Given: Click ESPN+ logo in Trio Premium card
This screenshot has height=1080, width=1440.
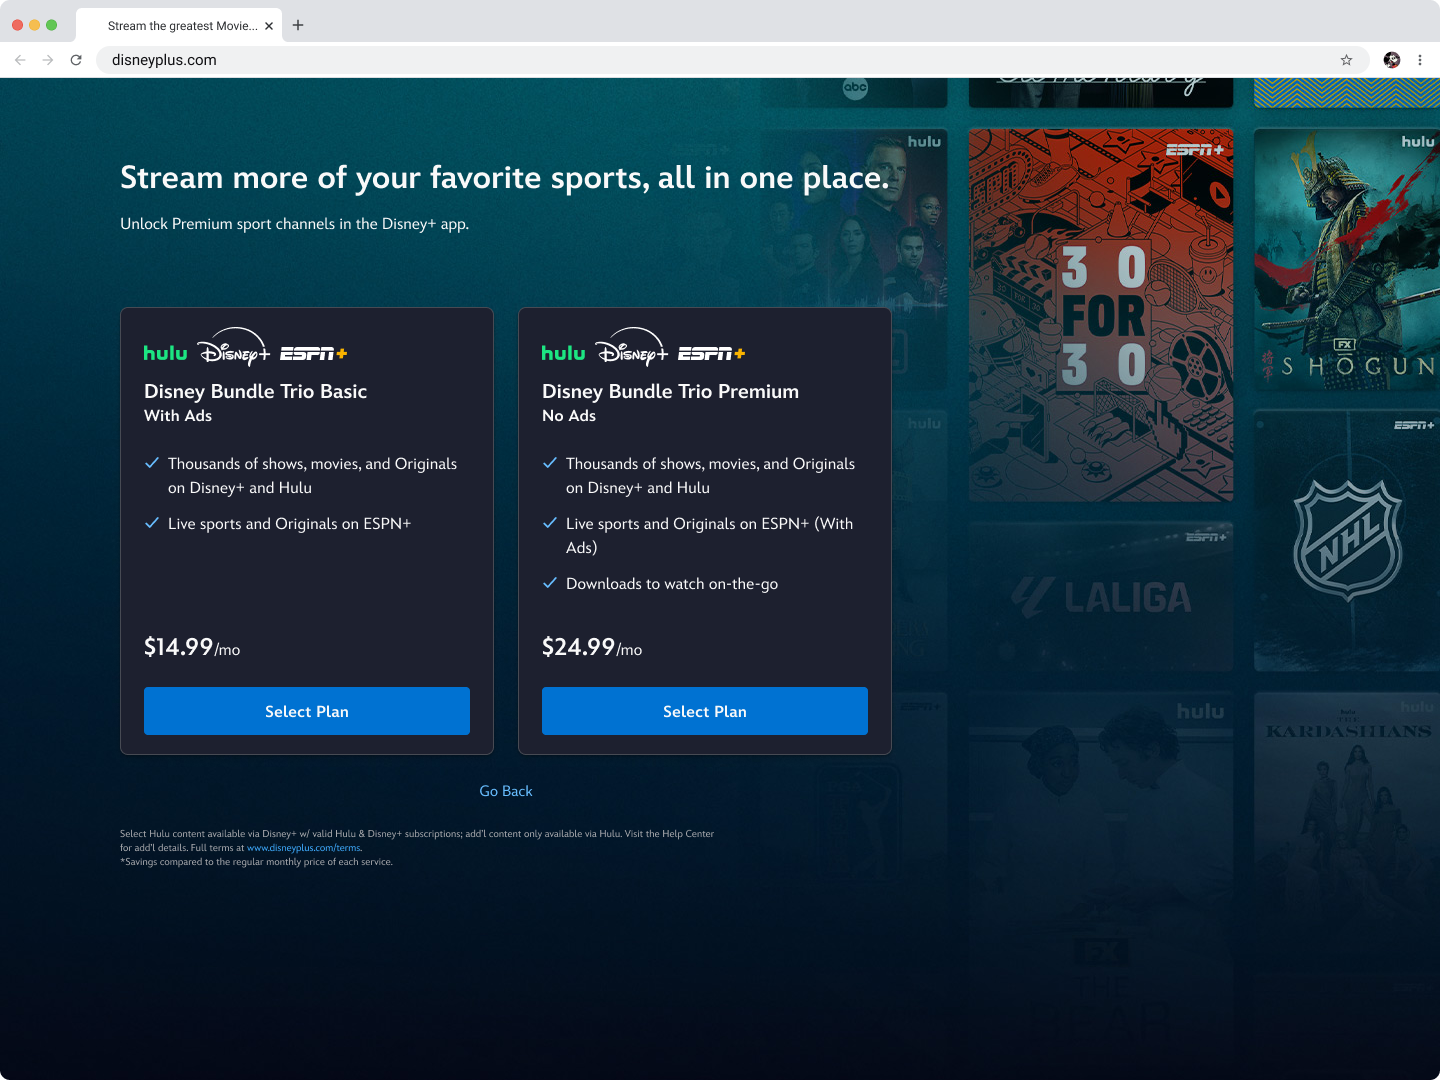Looking at the screenshot, I should [712, 353].
